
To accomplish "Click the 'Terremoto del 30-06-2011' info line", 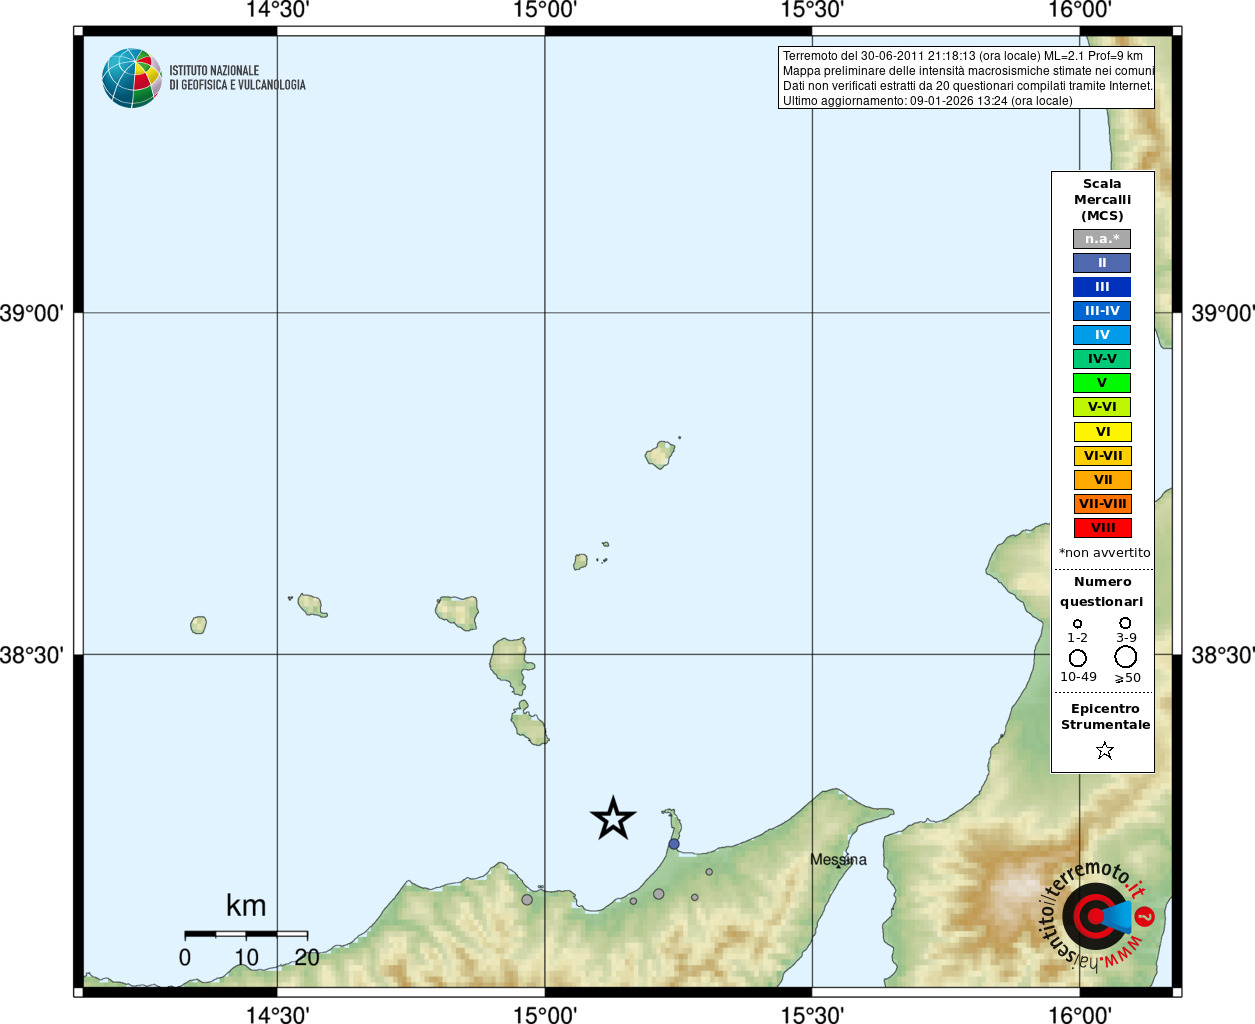I will click(x=962, y=56).
